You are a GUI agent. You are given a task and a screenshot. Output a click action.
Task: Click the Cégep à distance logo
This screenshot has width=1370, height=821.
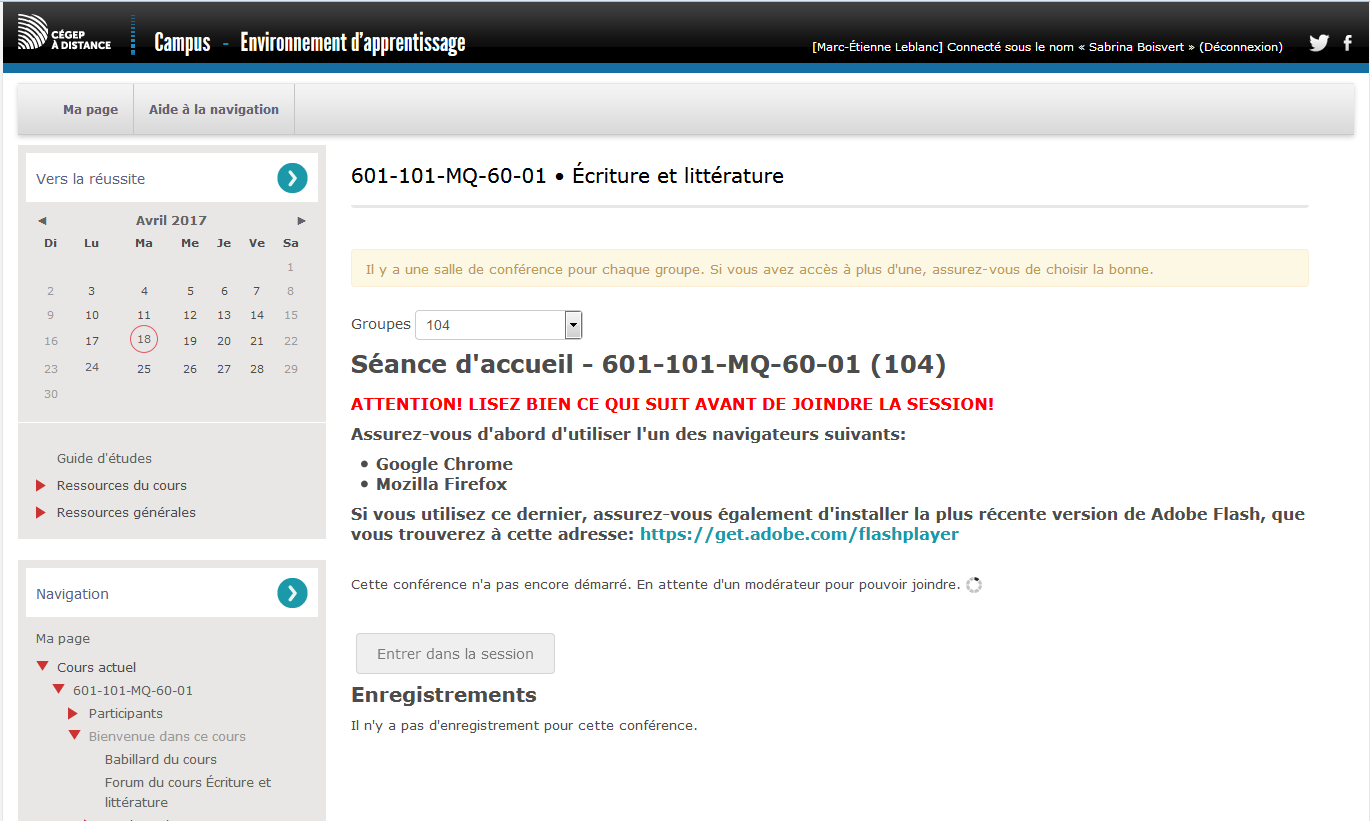(65, 34)
